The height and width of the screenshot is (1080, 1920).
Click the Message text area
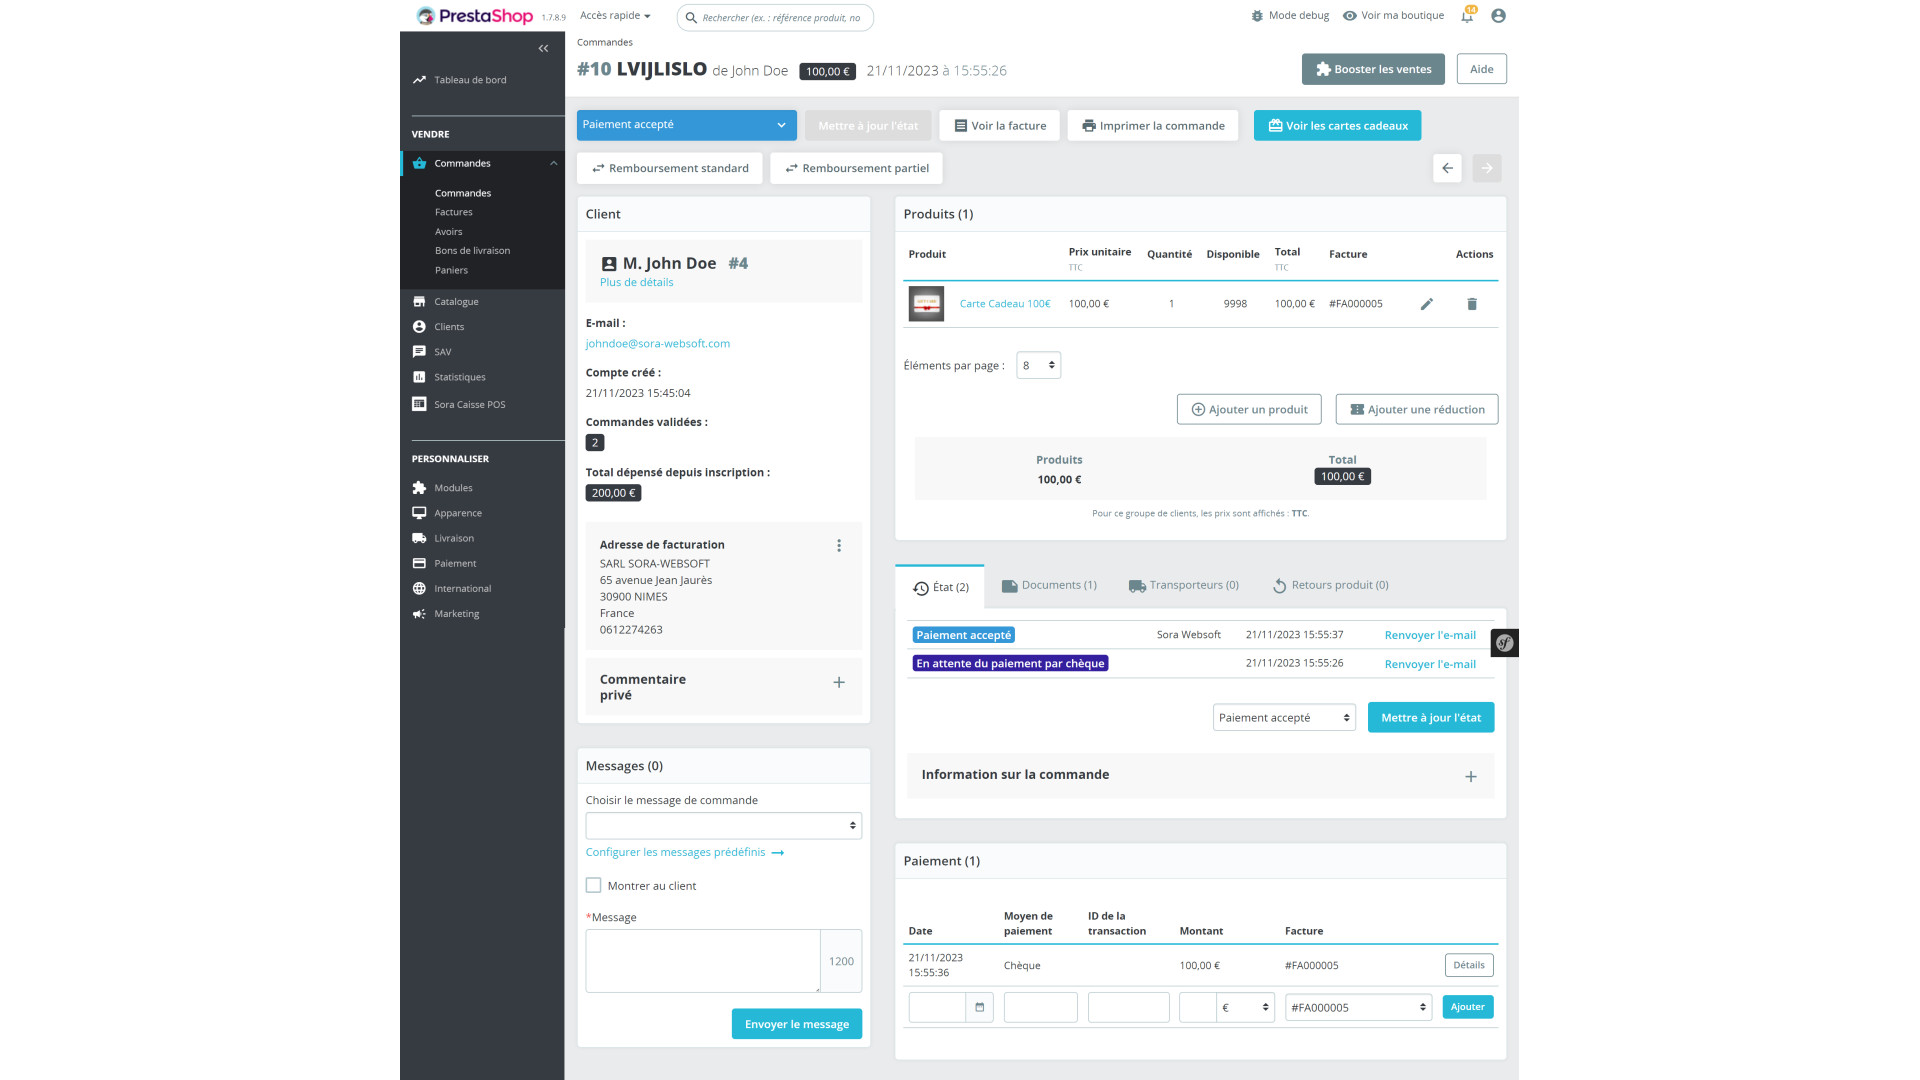pyautogui.click(x=702, y=961)
